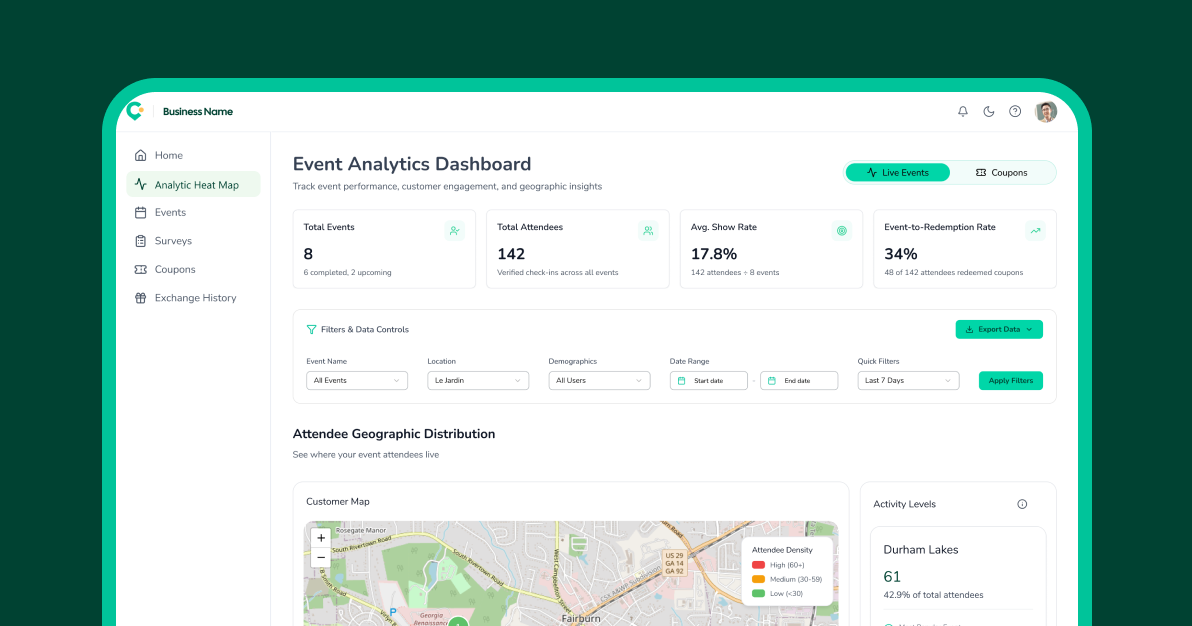Open notifications bell icon
This screenshot has height=626, width=1192.
[x=962, y=111]
